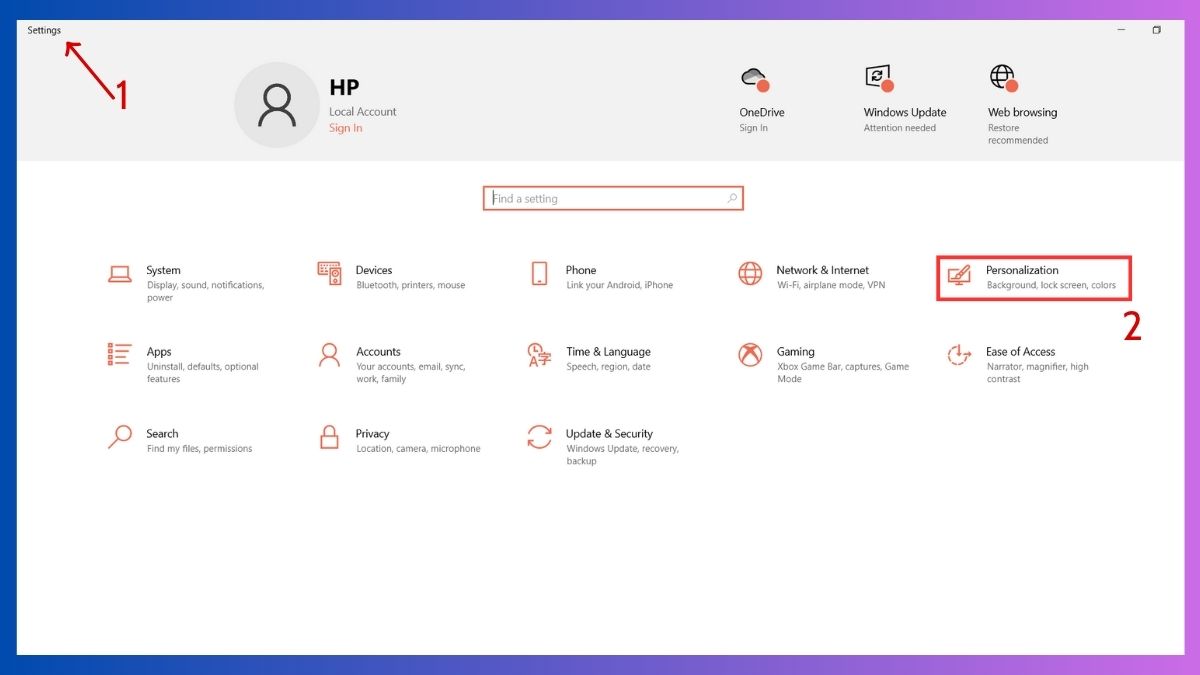This screenshot has width=1200, height=675.
Task: Choose the Personalization label
Action: (1022, 270)
